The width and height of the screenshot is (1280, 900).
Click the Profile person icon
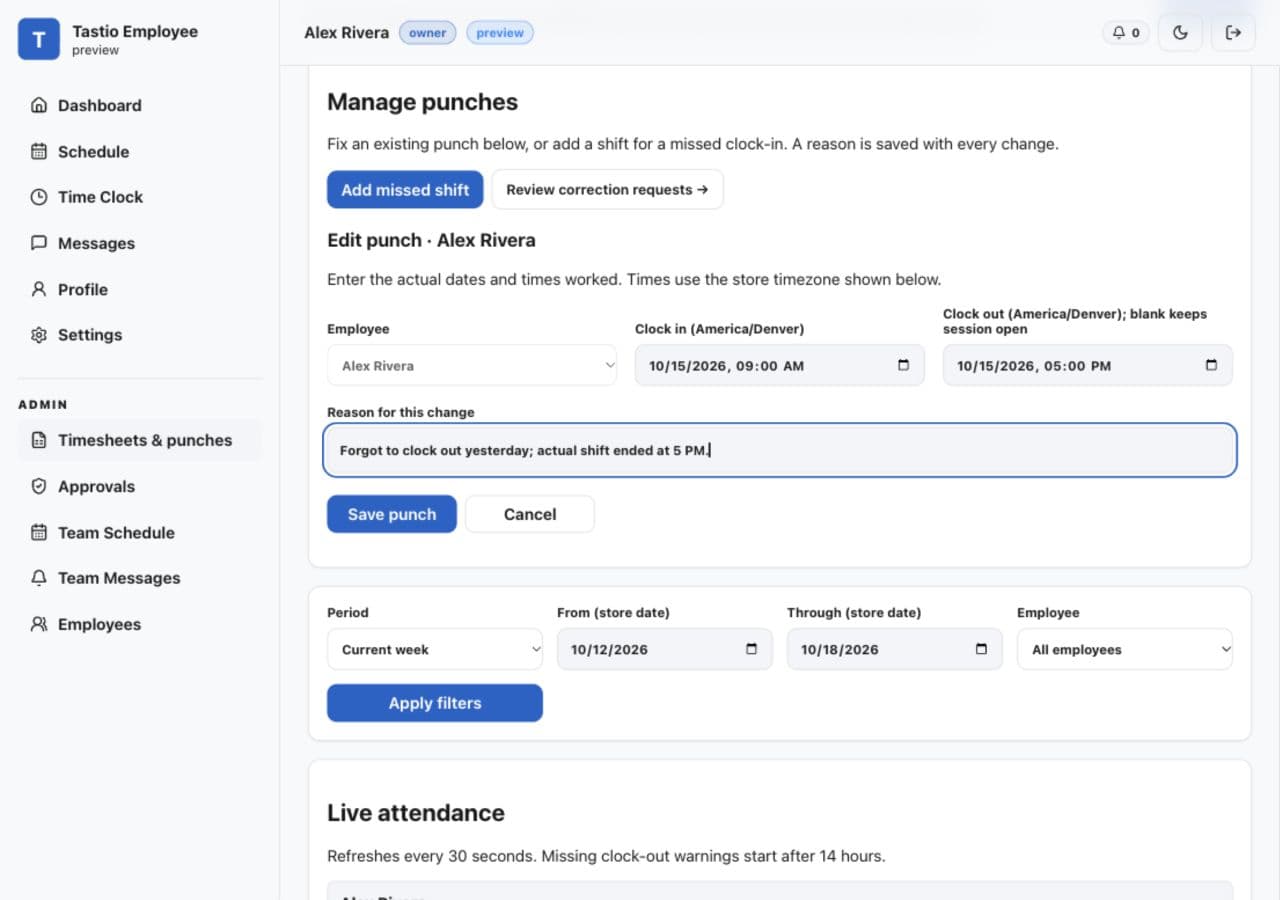pos(39,289)
